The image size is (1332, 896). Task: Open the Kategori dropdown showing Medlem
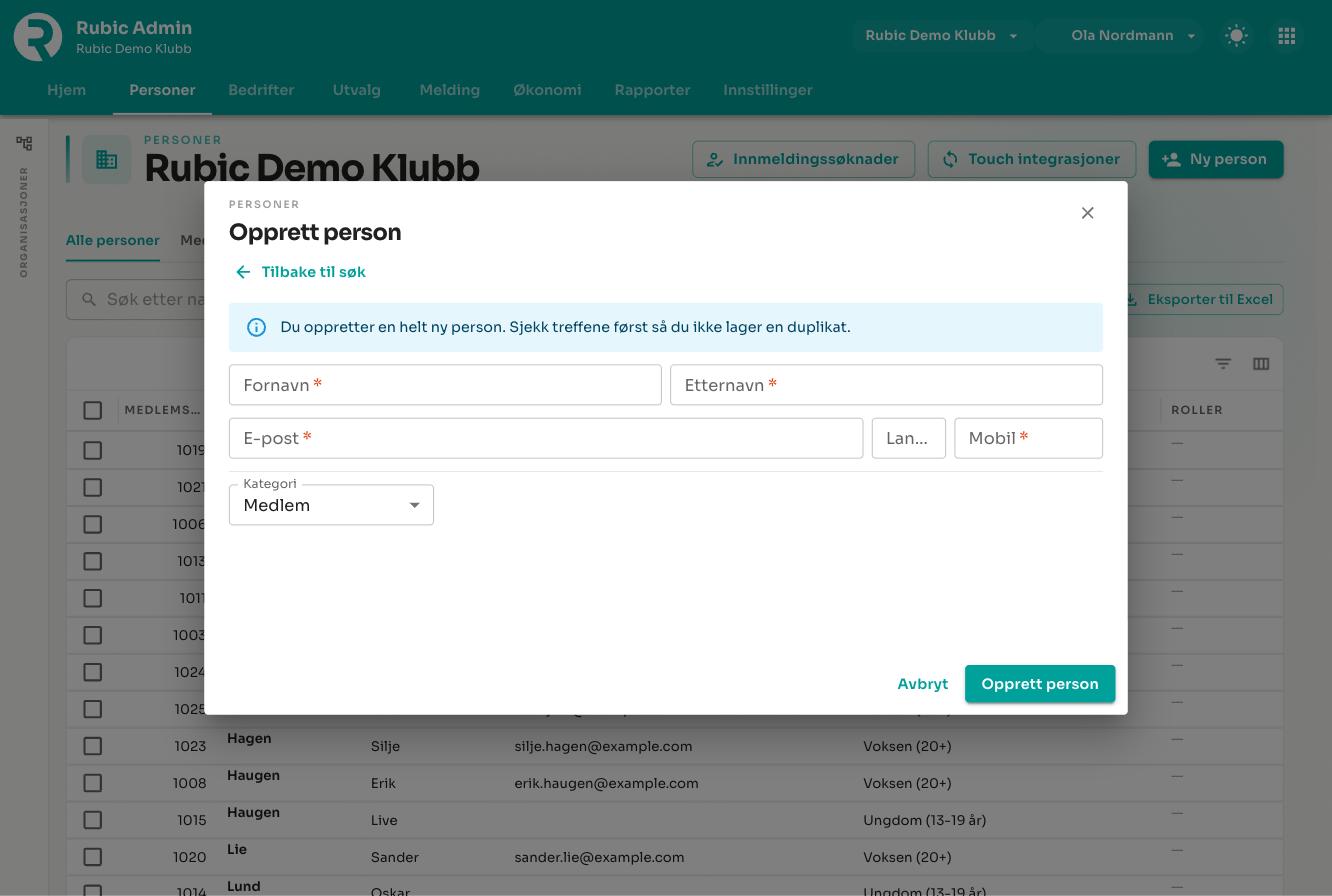coord(331,505)
